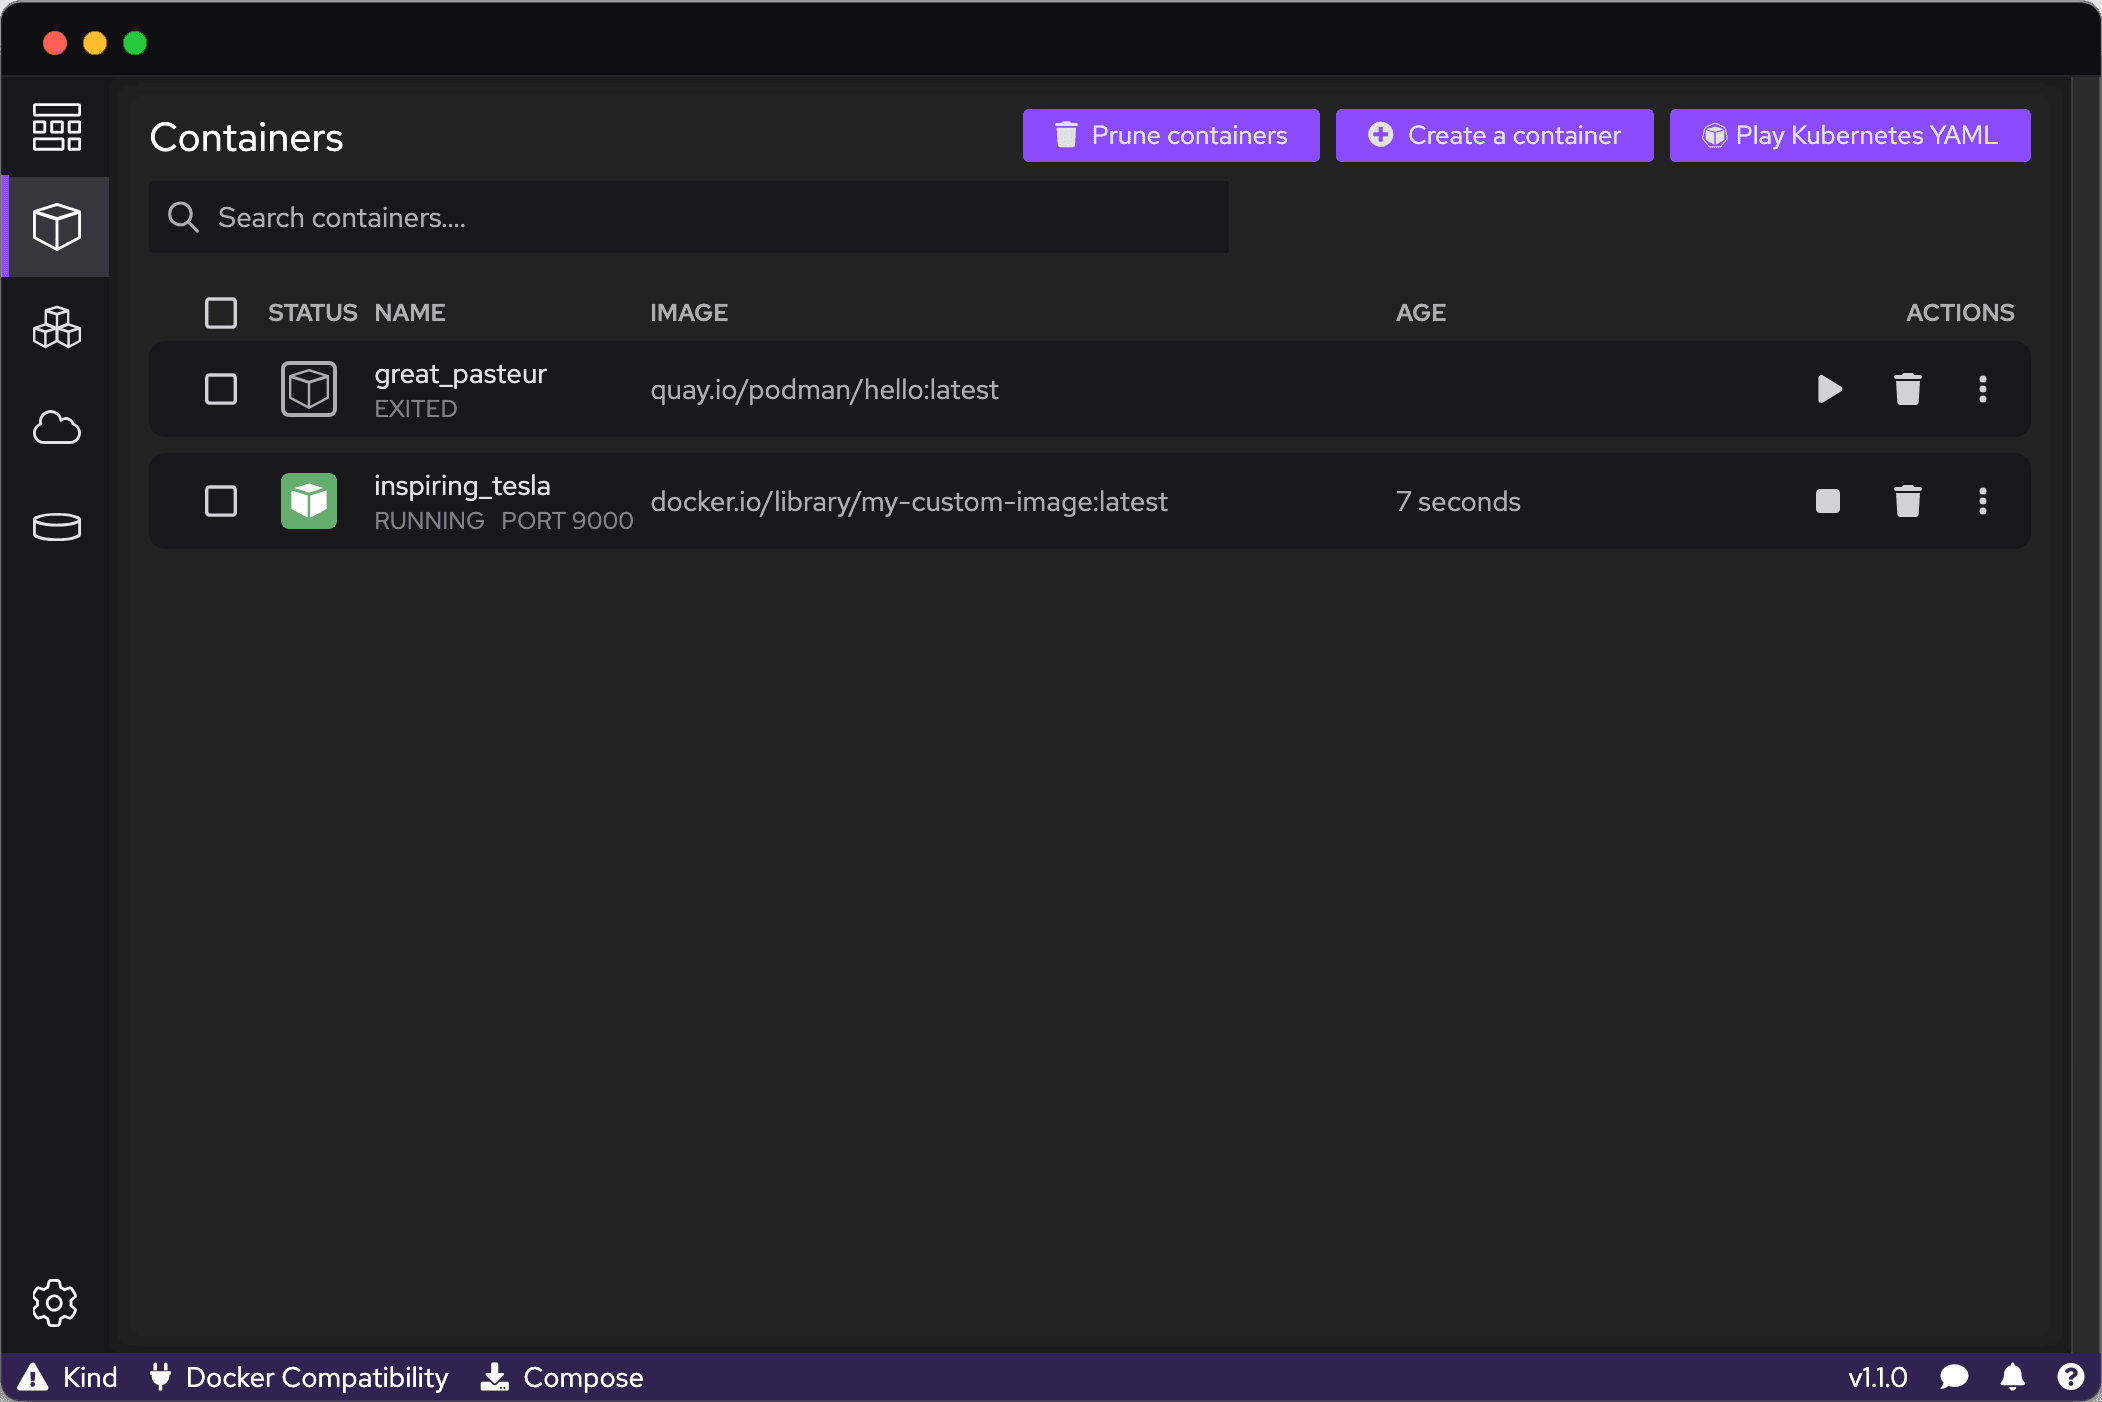The width and height of the screenshot is (2102, 1402).
Task: Open the feedback chat bubble icon
Action: click(x=1954, y=1377)
